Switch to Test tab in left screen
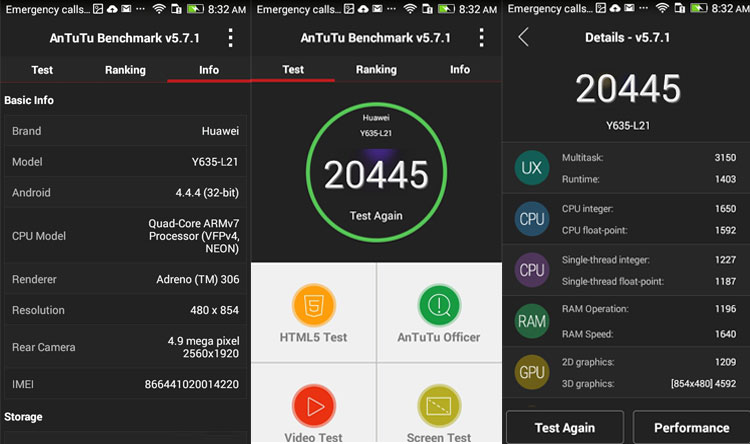Screen dimensions: 750x444 coord(42,70)
